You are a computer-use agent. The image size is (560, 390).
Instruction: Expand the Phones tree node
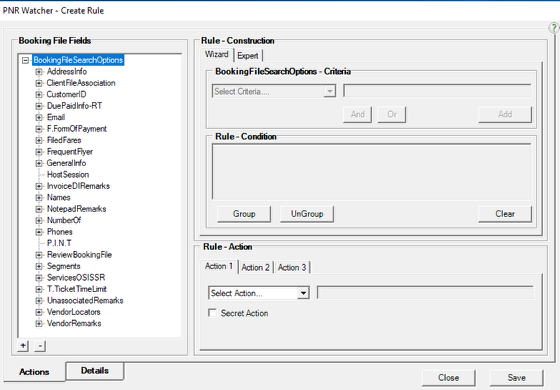39,232
